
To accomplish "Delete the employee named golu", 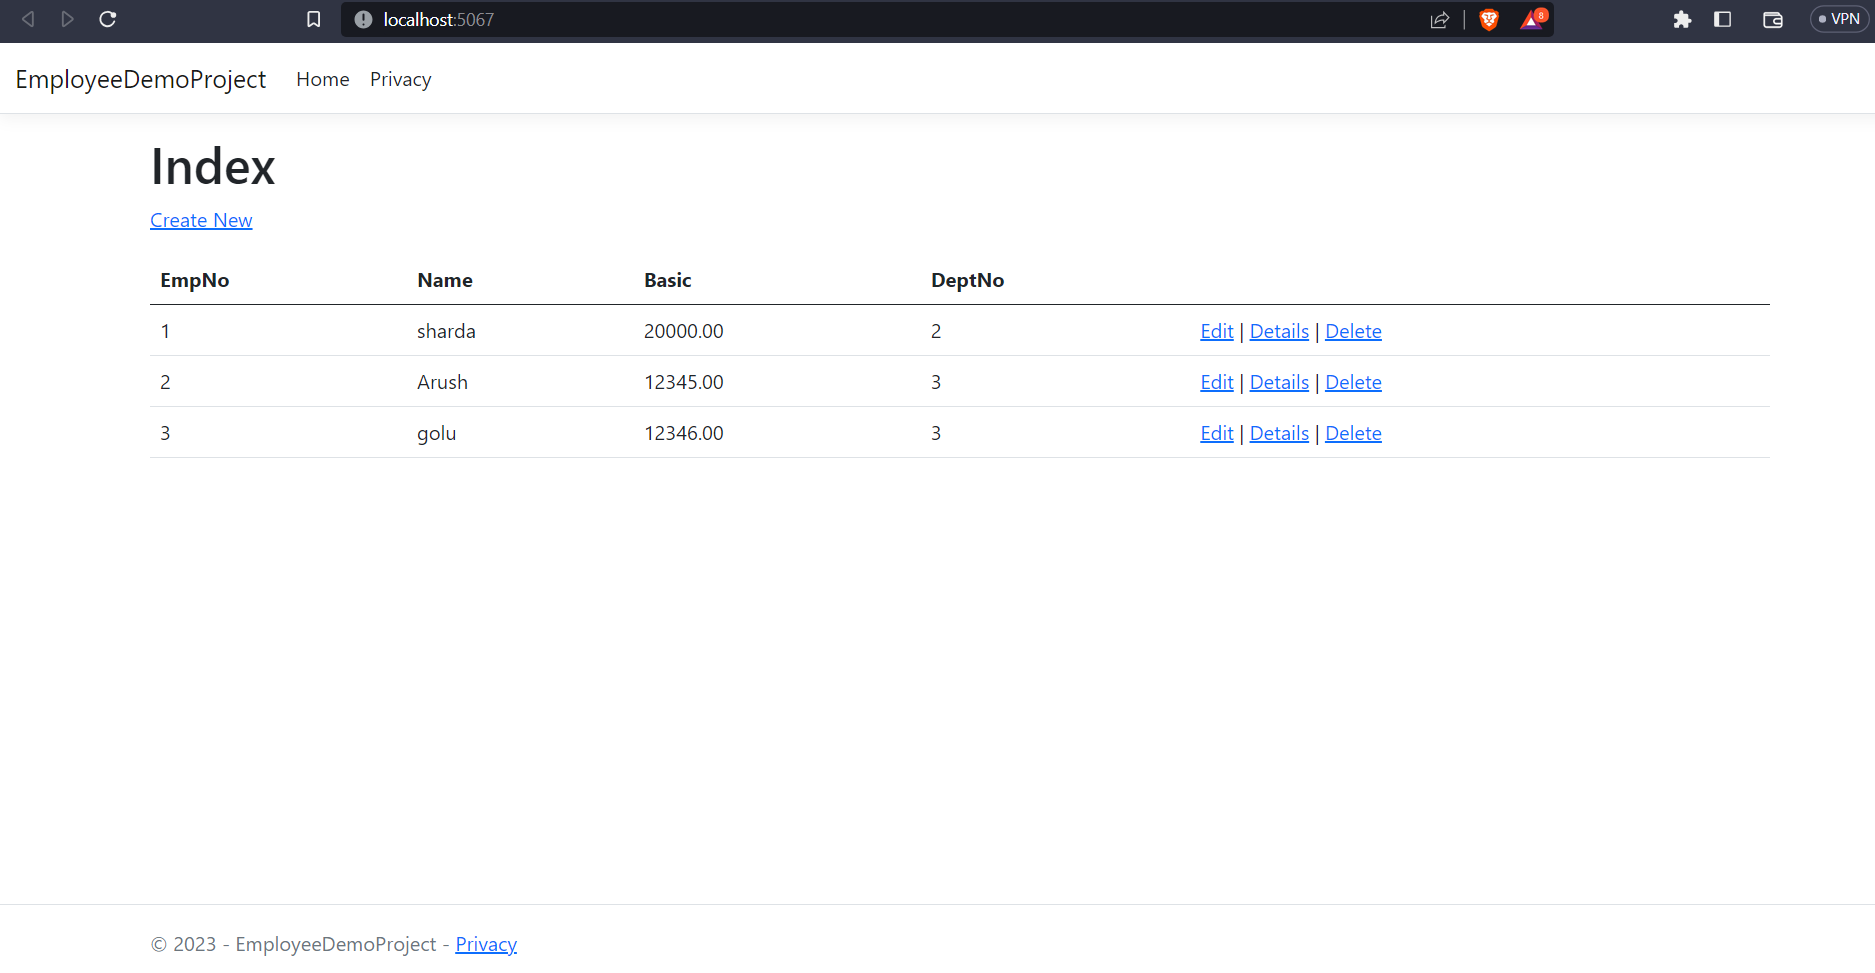I will pos(1353,433).
